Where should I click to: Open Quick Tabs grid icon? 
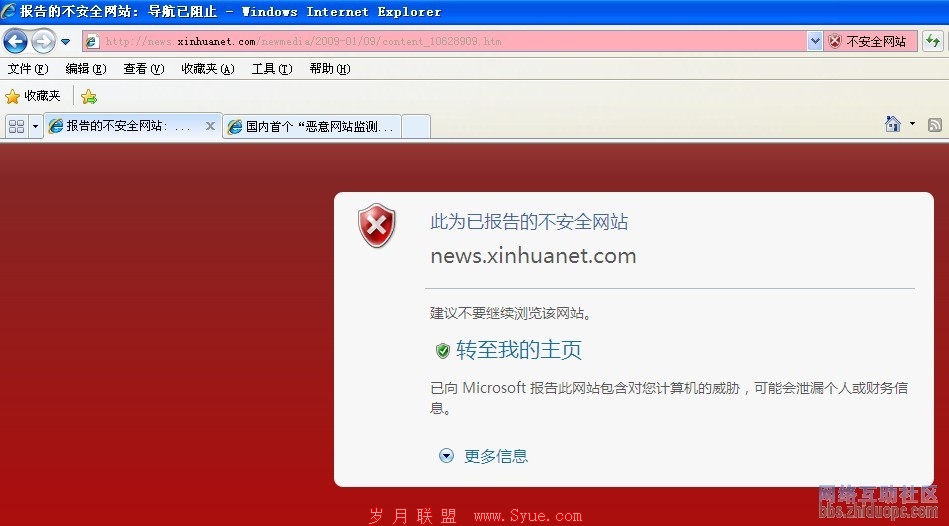pyautogui.click(x=16, y=126)
